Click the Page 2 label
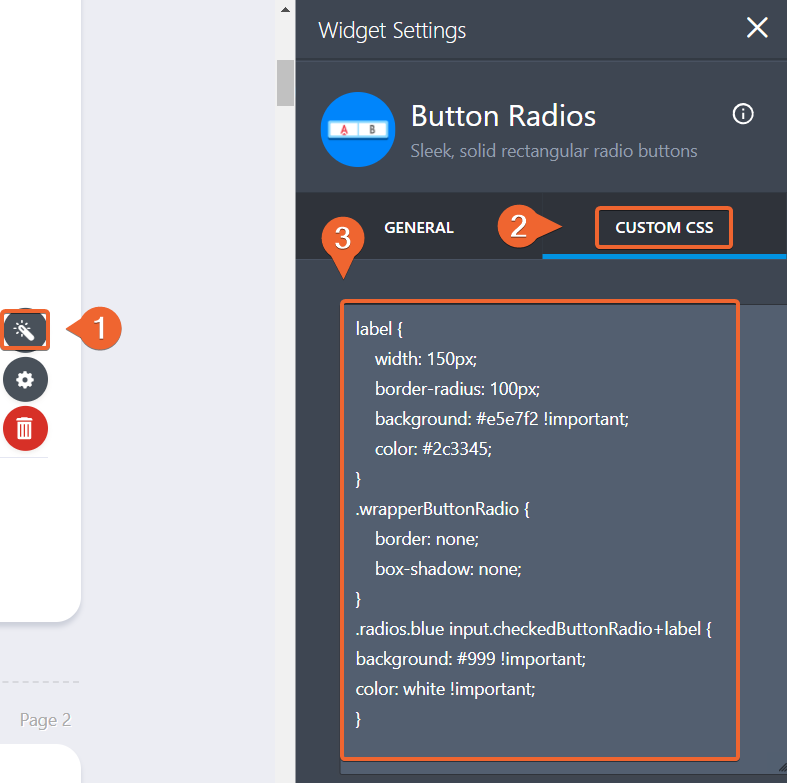 [46, 720]
